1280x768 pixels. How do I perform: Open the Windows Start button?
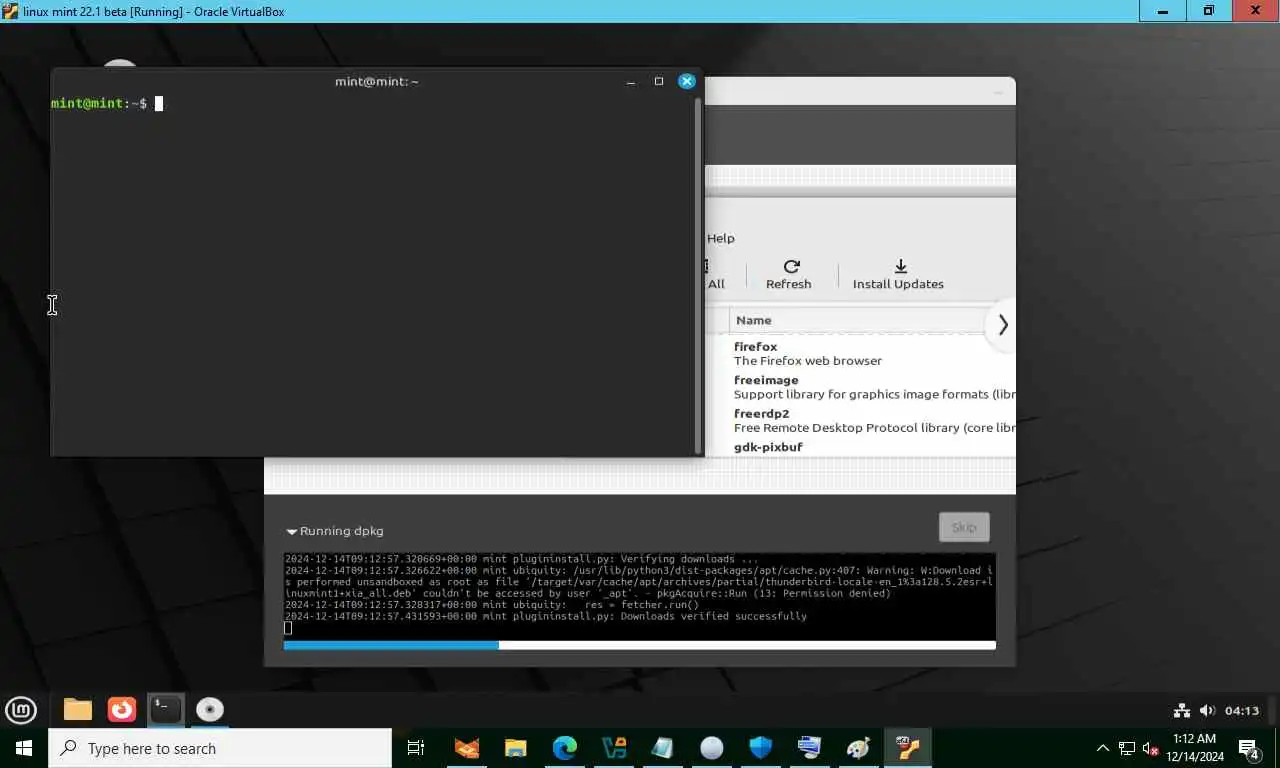pos(23,748)
